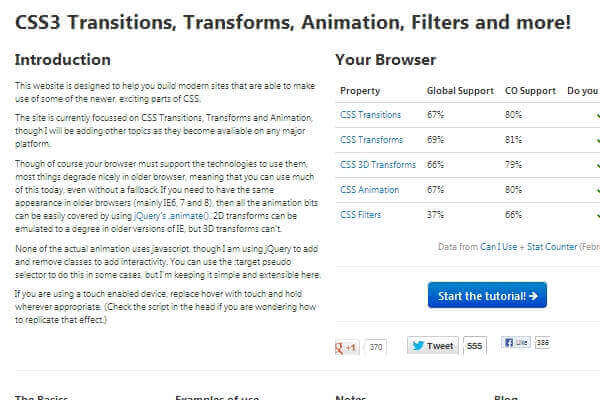Click the Twitter Tweet button
Viewport: 600px width, 400px height.
click(x=431, y=346)
